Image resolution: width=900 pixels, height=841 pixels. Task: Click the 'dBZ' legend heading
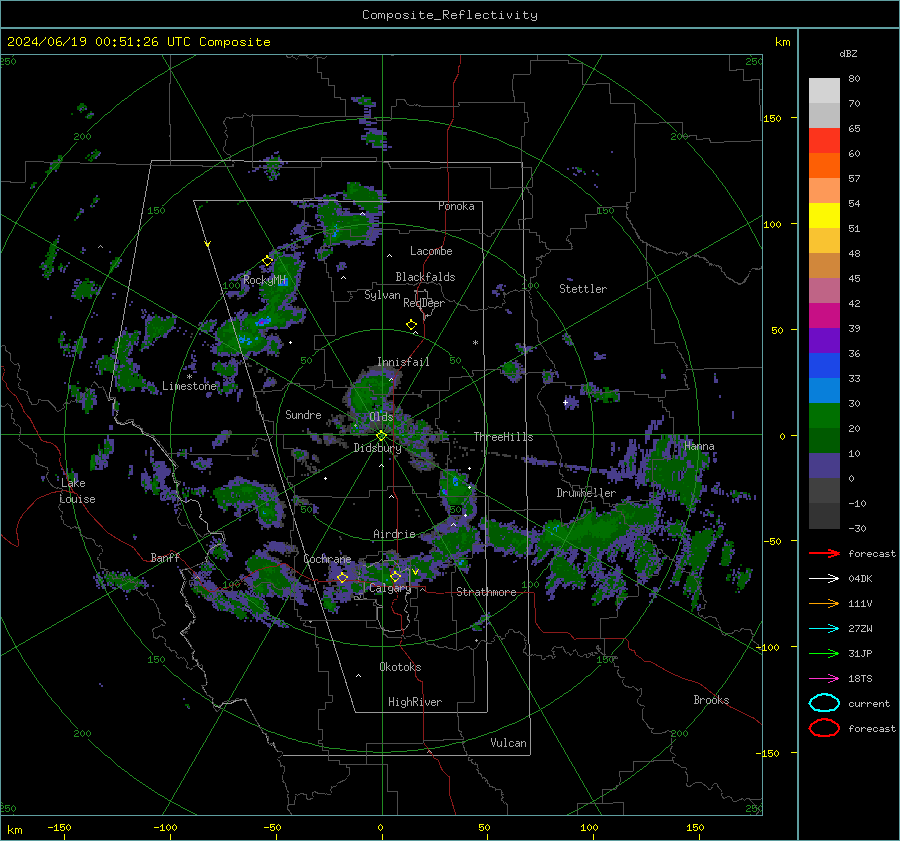point(848,53)
